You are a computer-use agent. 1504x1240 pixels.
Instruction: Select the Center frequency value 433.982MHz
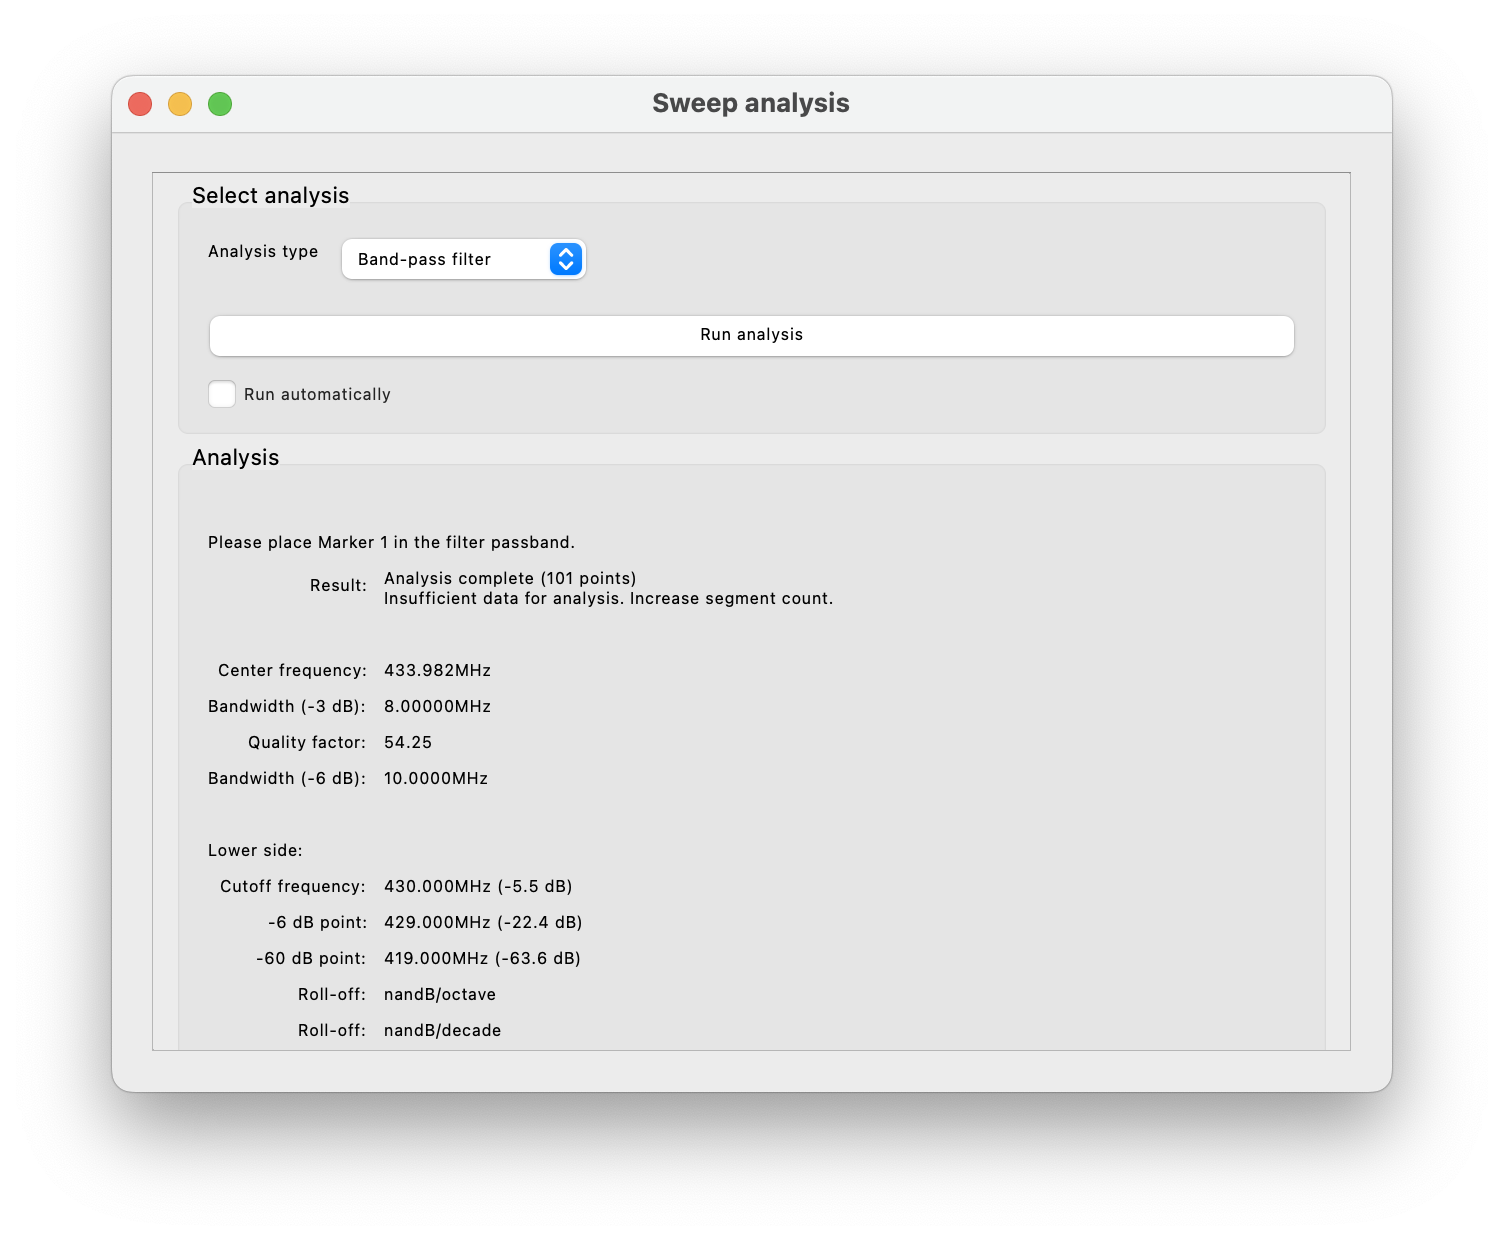coord(437,670)
